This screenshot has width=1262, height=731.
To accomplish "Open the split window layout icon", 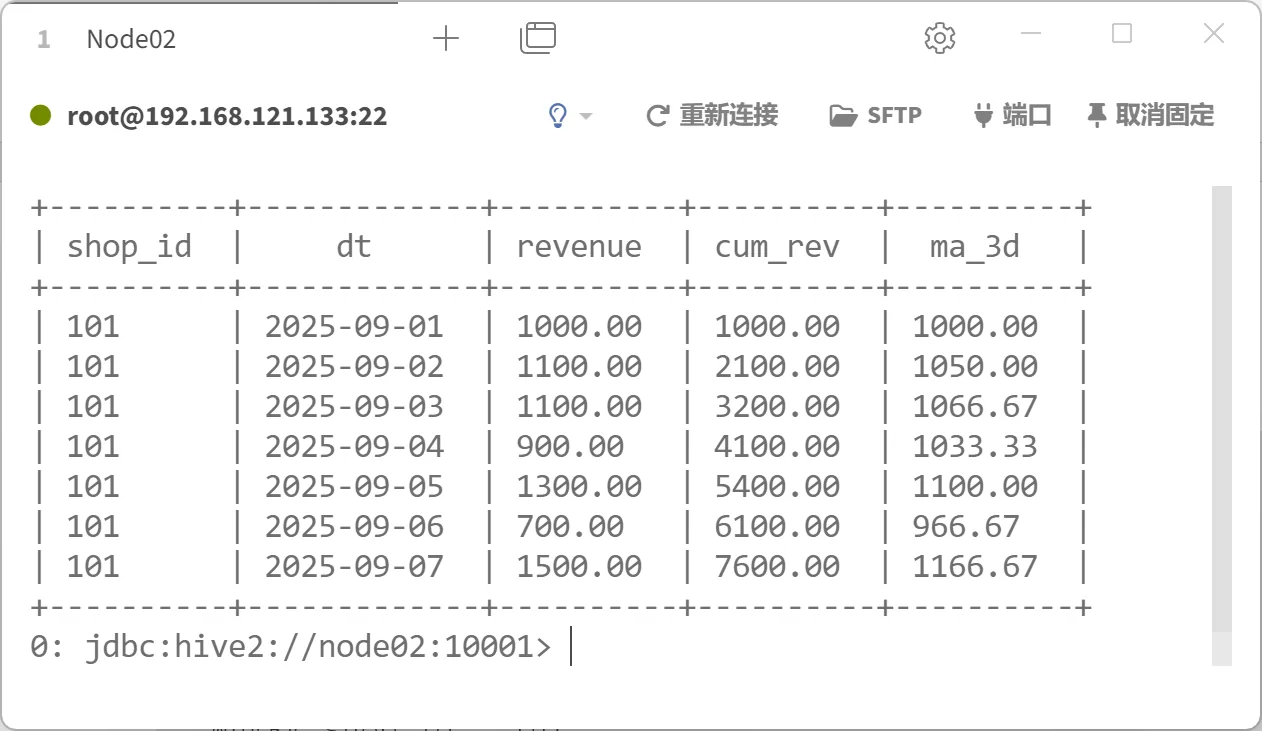I will 538,38.
